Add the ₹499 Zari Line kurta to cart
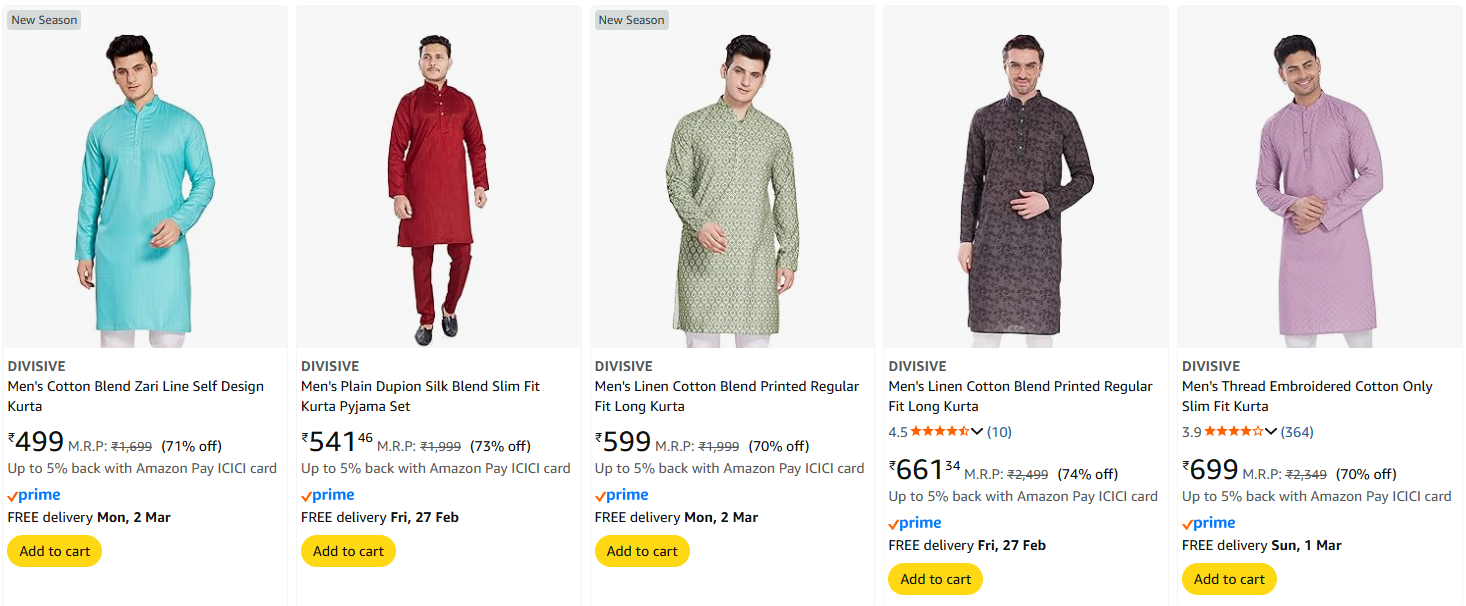Screen dimensions: 1466x606 (55, 551)
